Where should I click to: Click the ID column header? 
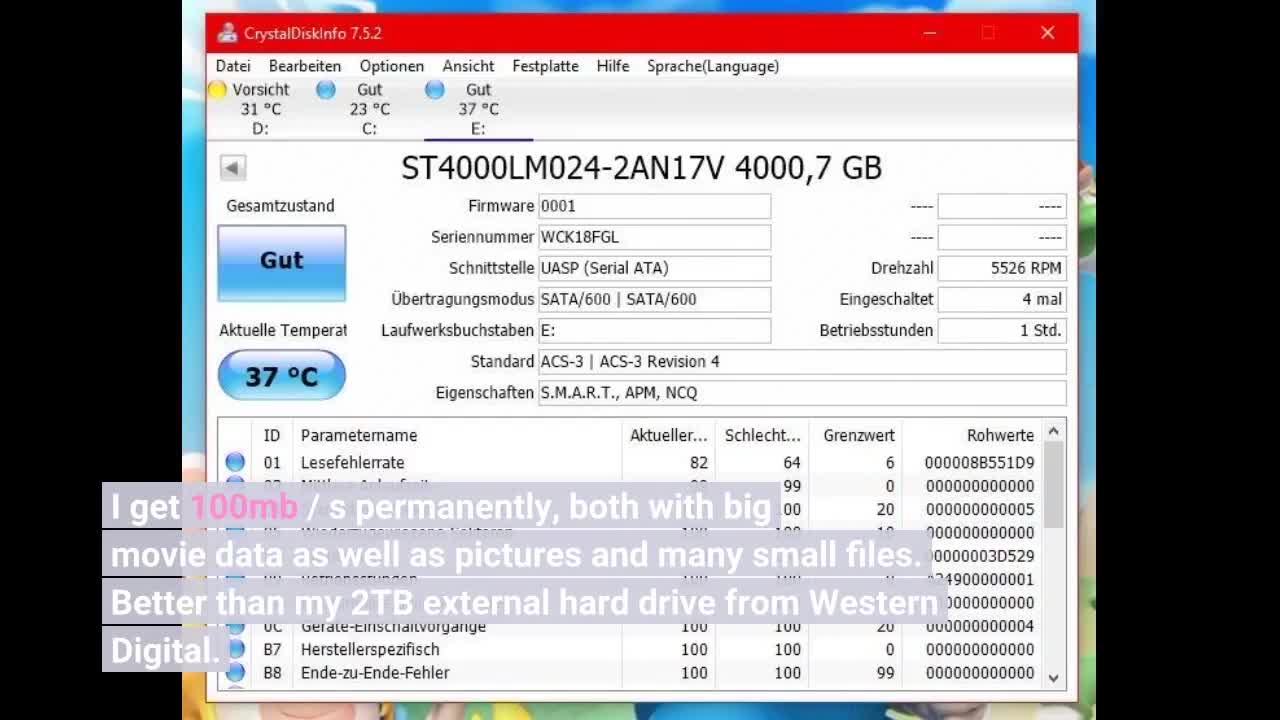click(272, 435)
